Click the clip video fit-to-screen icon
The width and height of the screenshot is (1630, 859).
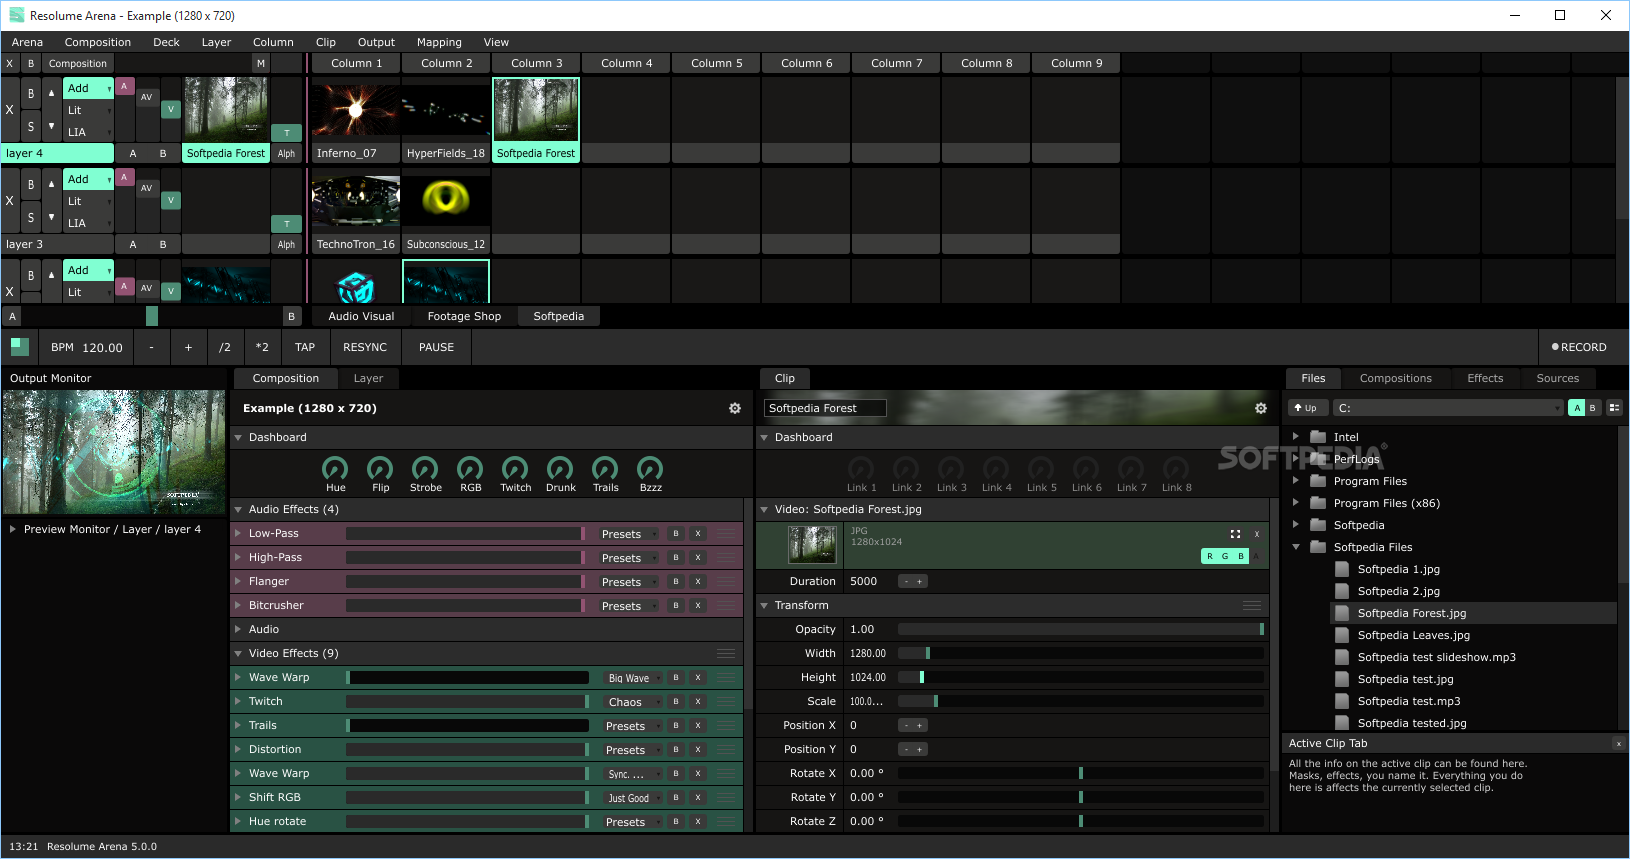(x=1235, y=534)
